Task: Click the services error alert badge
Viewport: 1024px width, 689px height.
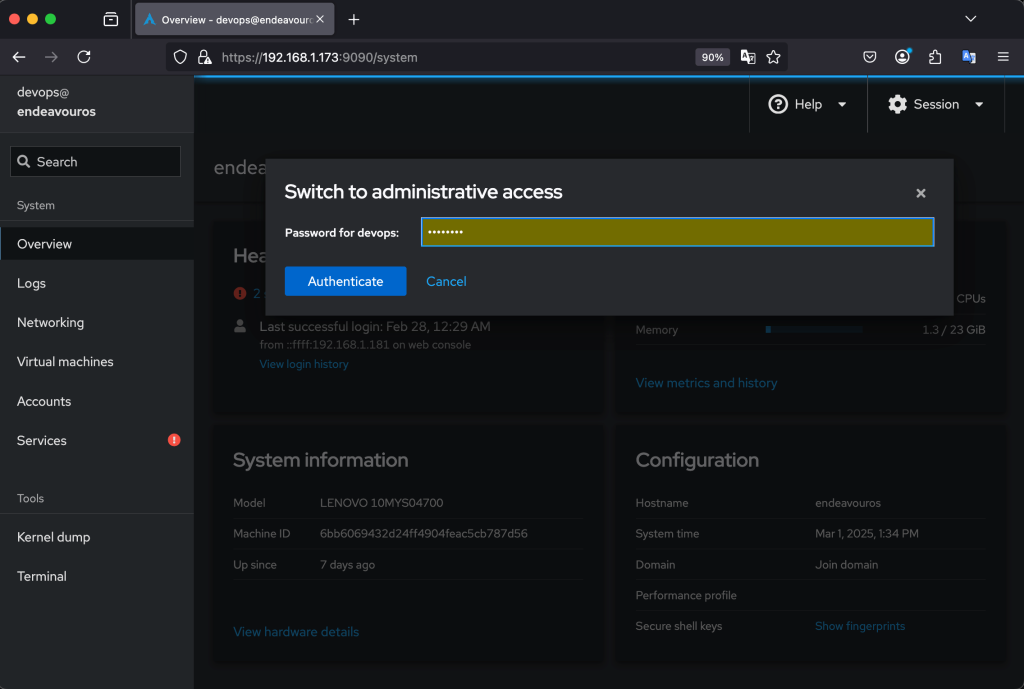Action: click(174, 440)
